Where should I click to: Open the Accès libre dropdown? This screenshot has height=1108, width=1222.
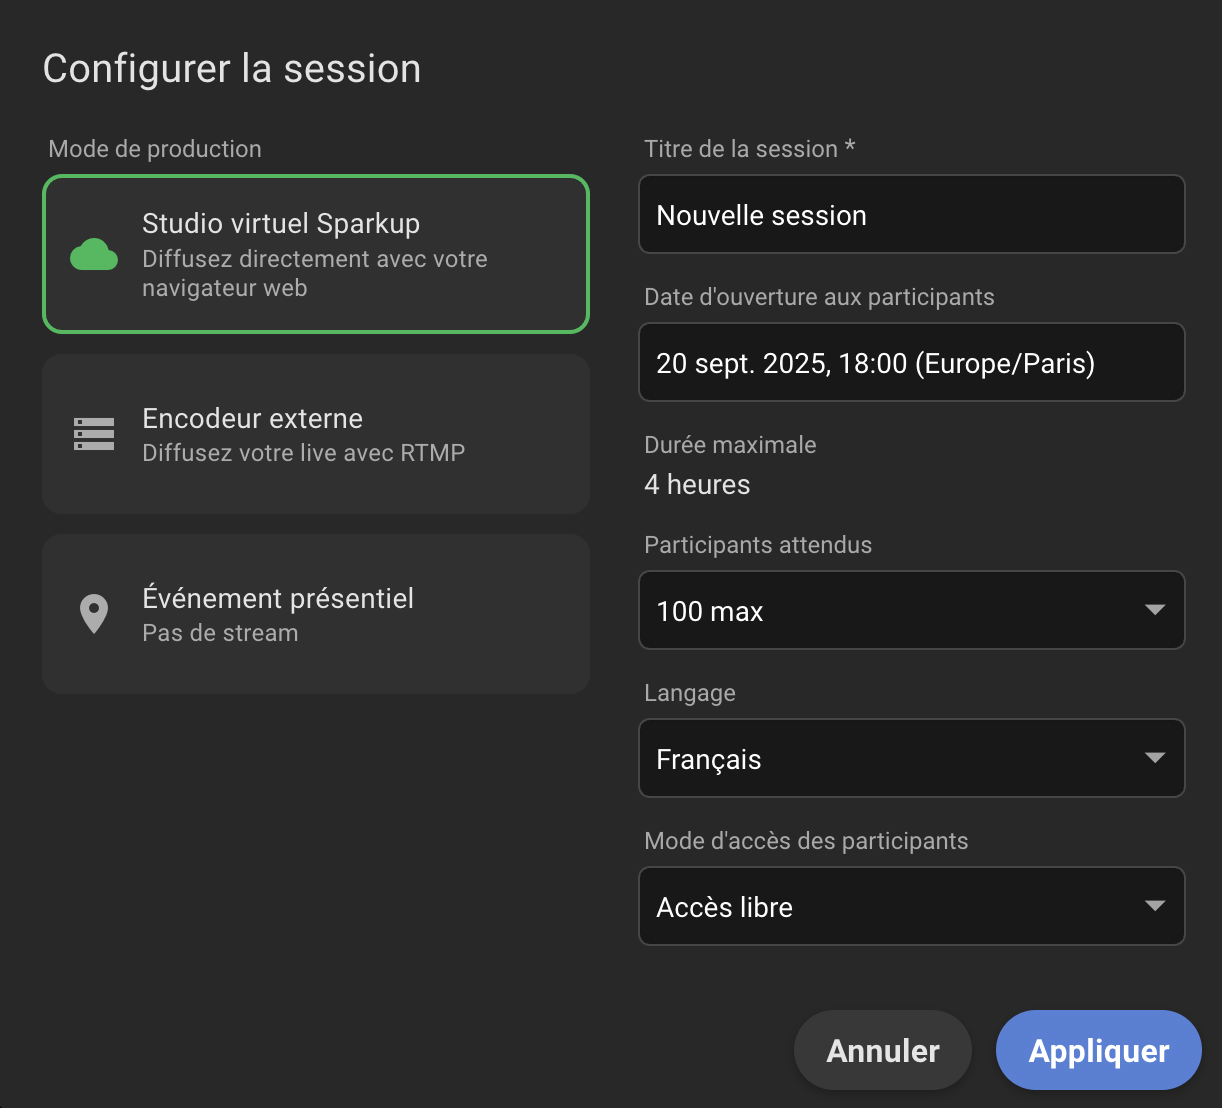tap(911, 906)
